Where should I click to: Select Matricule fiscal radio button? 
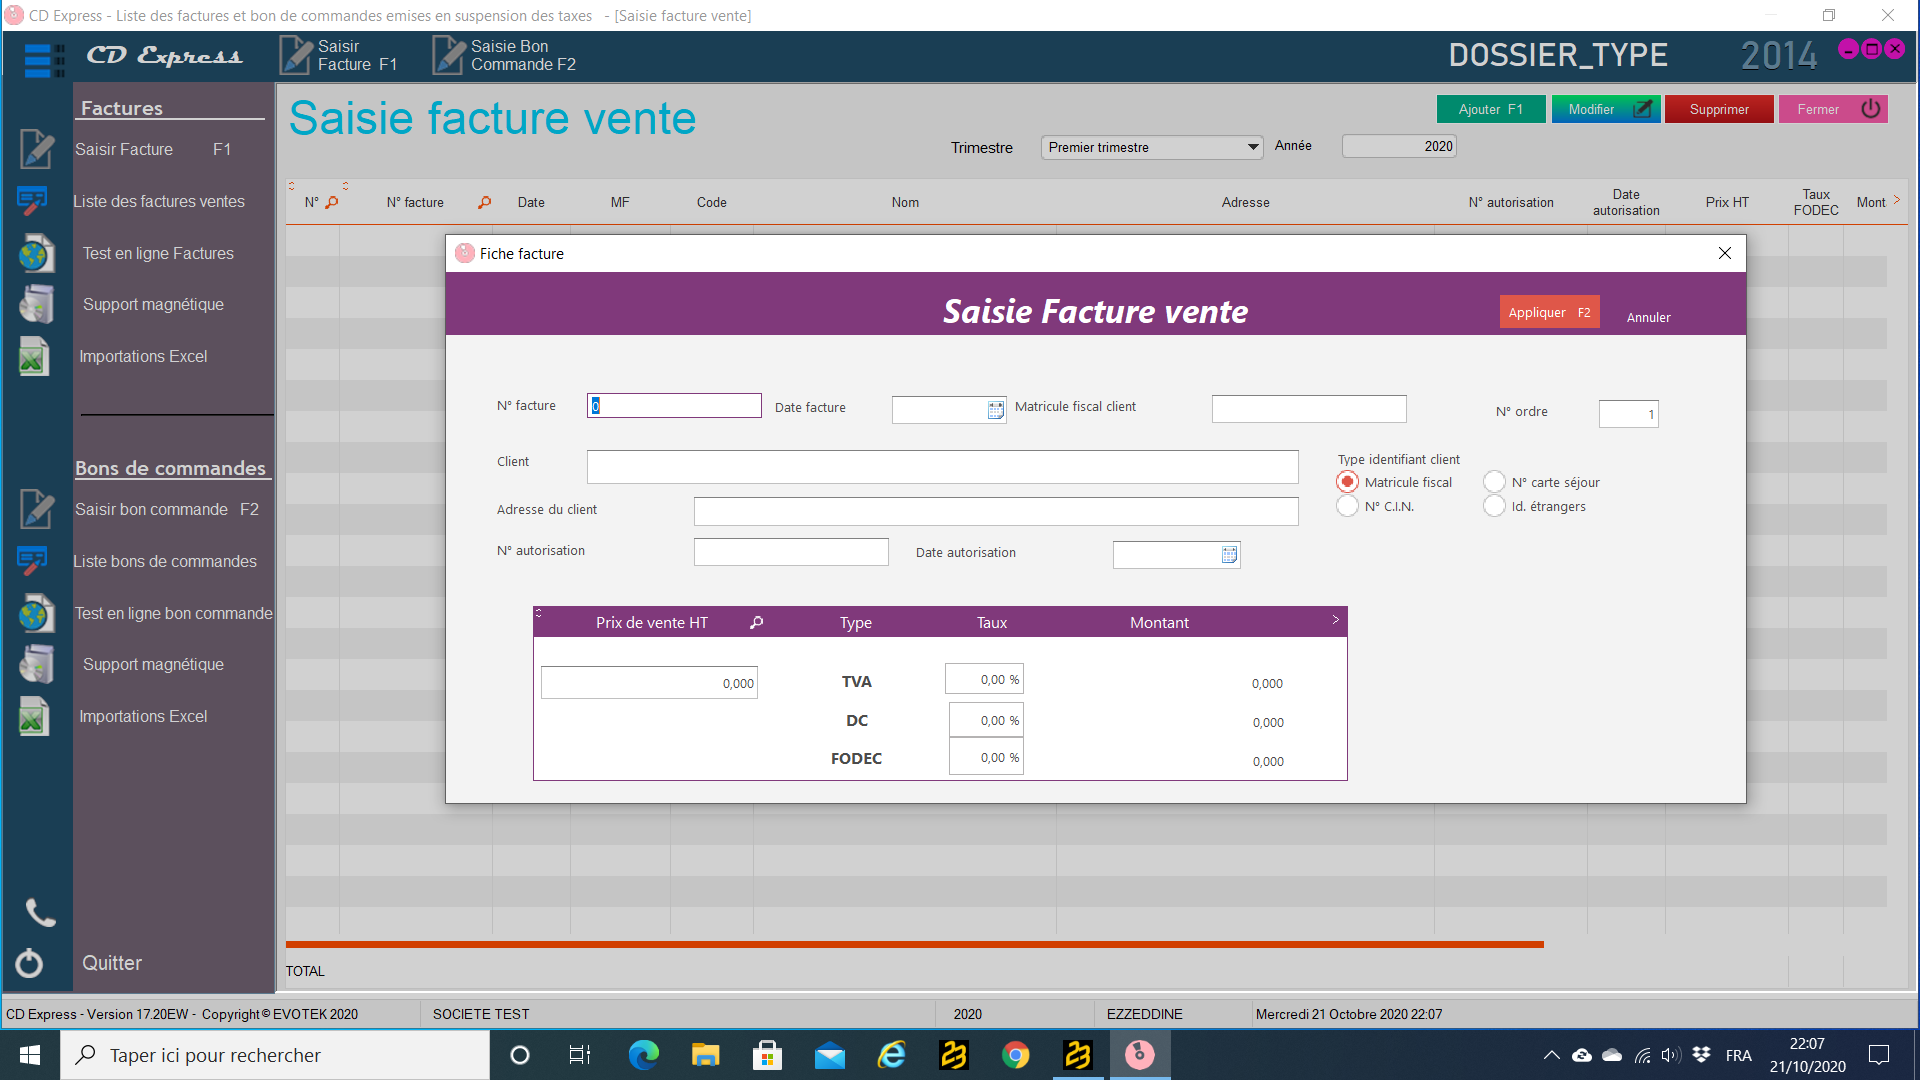tap(1348, 482)
